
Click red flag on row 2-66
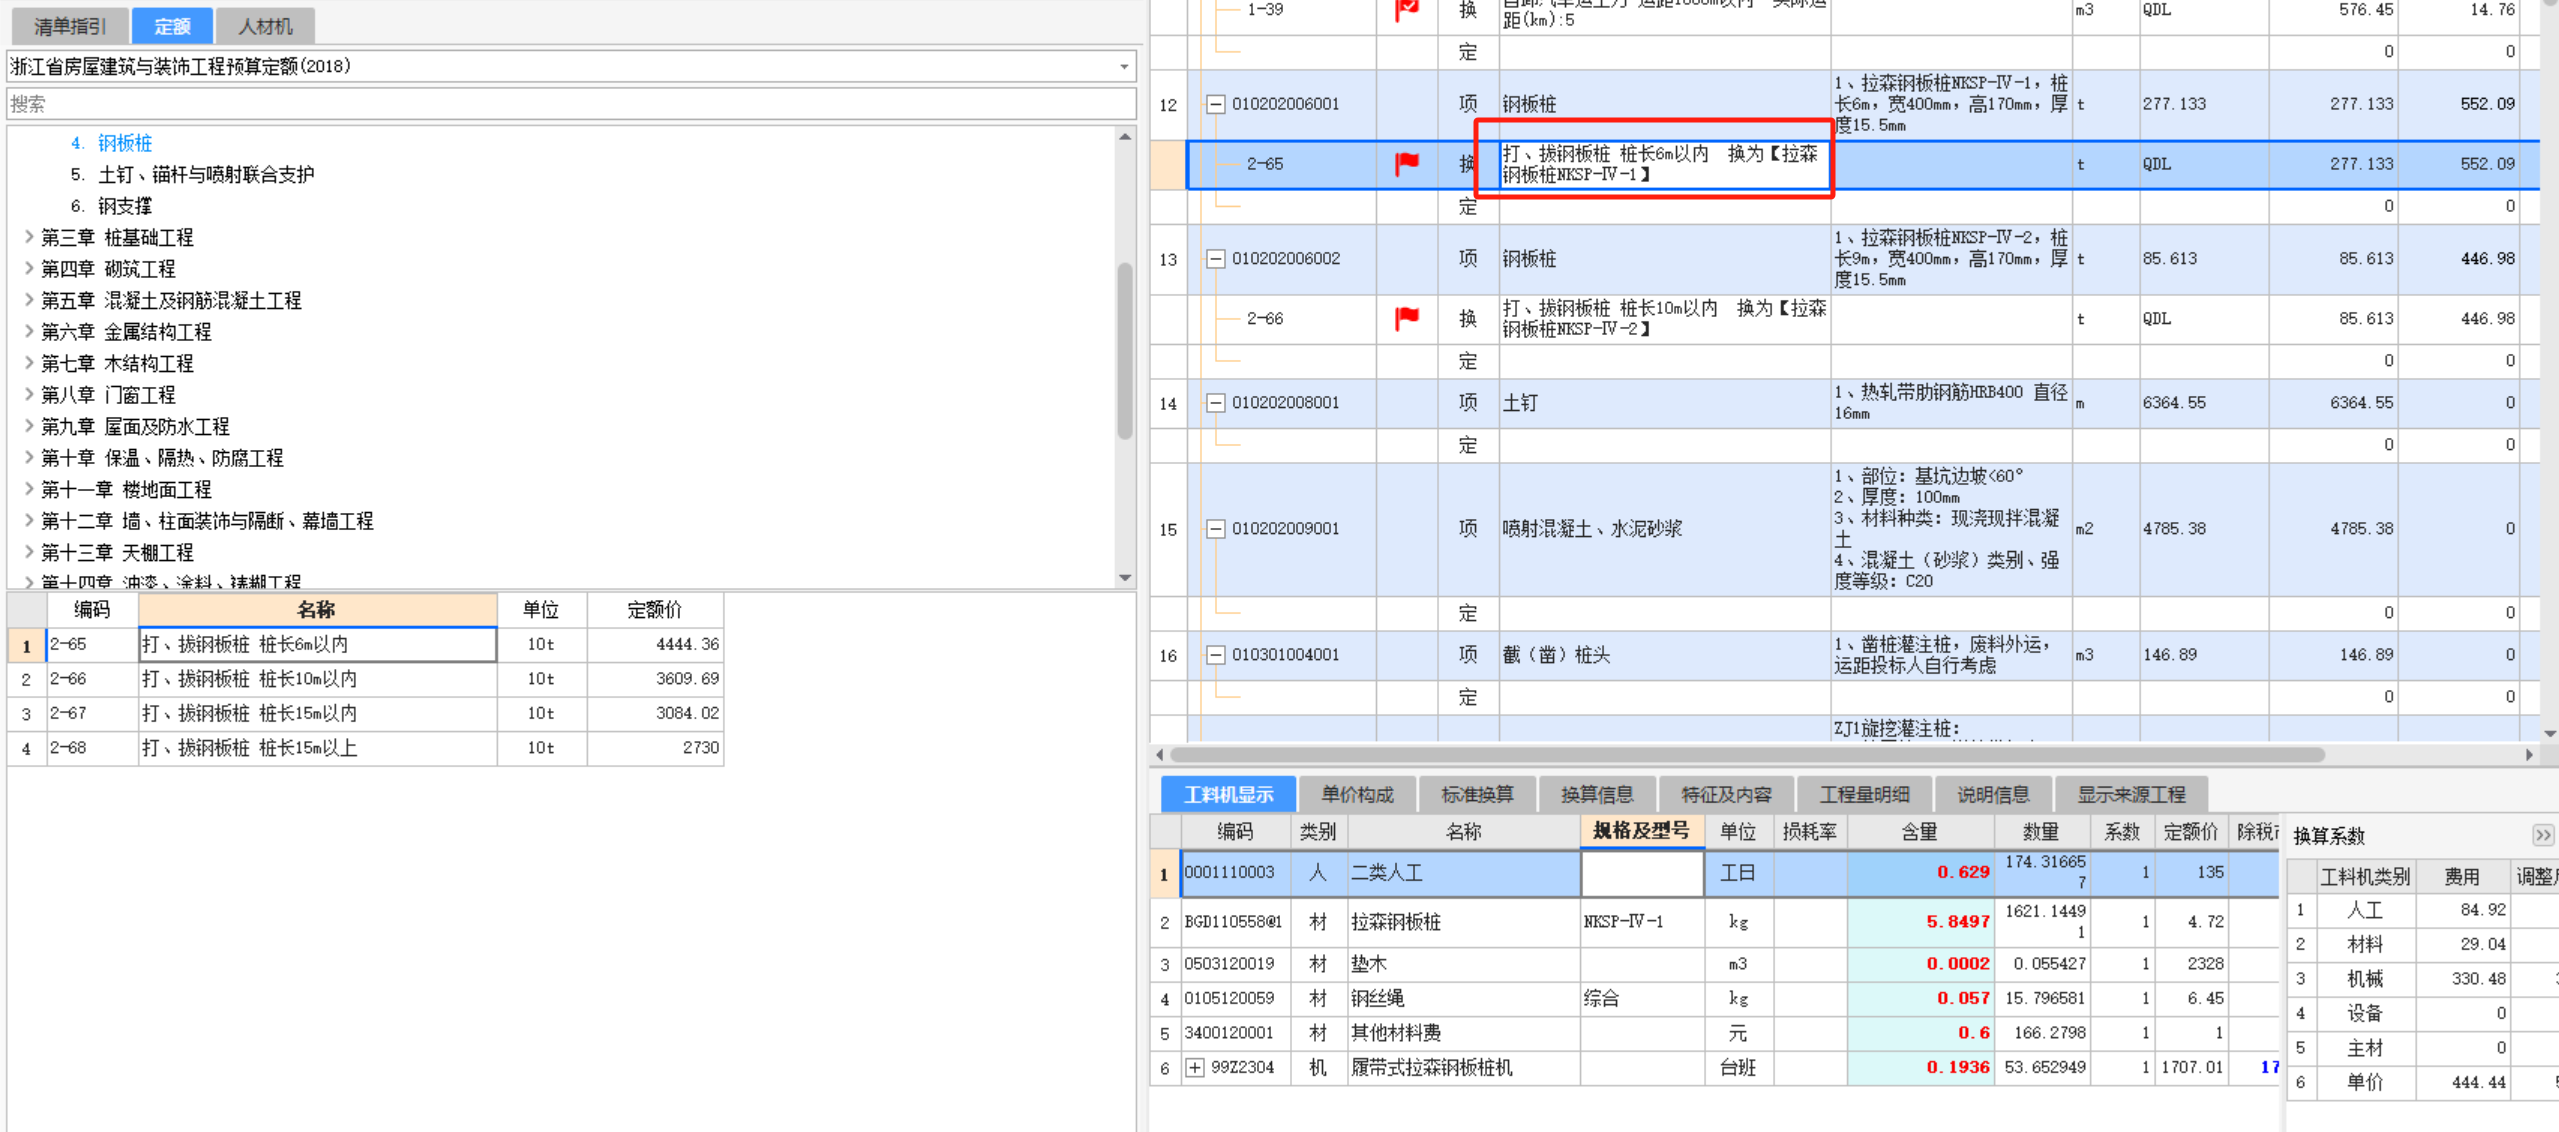(x=1407, y=318)
